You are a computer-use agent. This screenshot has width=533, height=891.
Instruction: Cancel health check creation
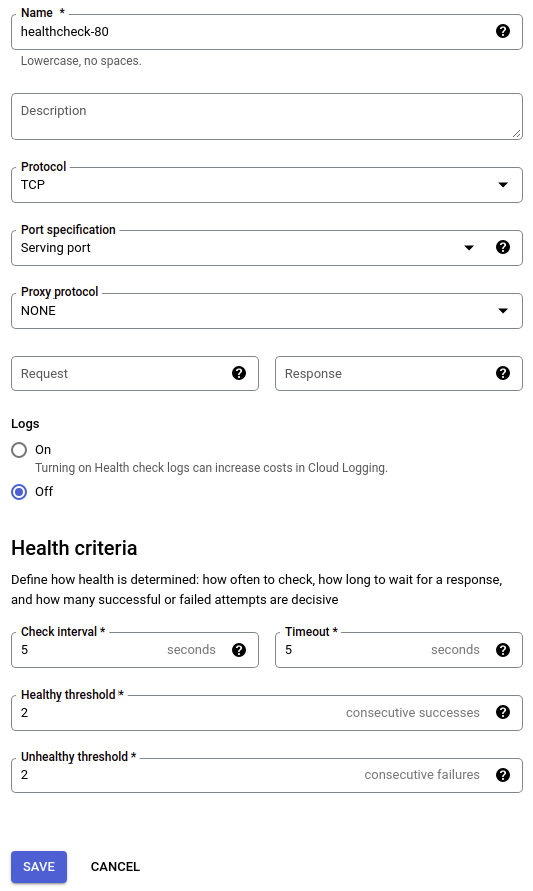[x=115, y=867]
